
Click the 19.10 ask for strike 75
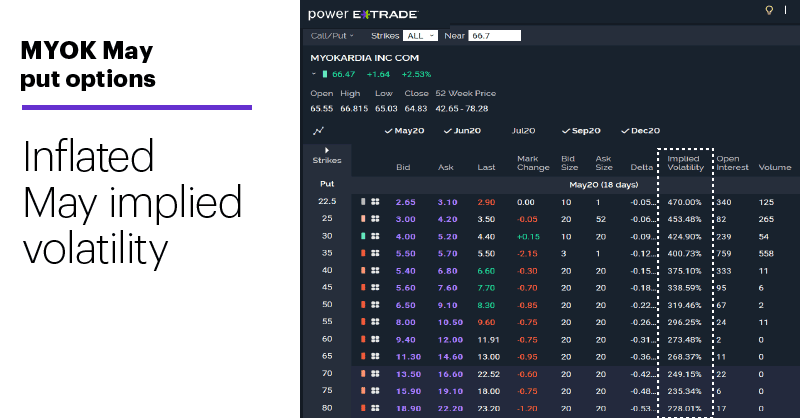click(x=450, y=391)
